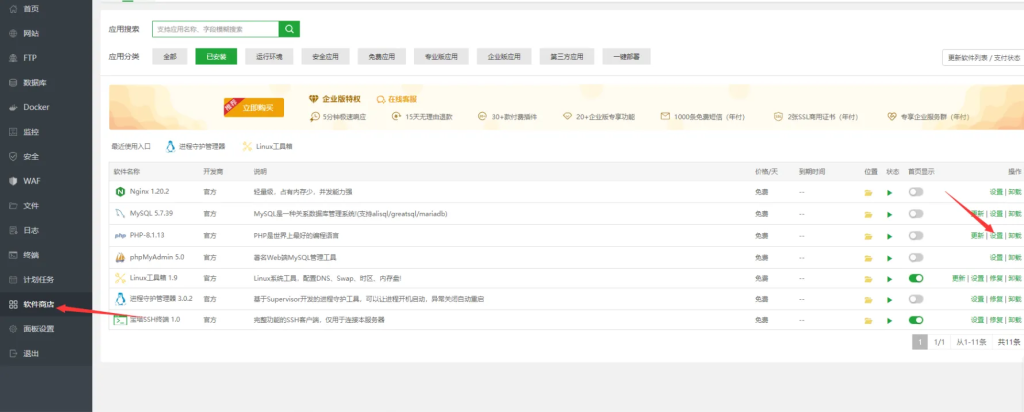Click the Nginx row green play status icon
The image size is (1024, 412).
pyautogui.click(x=889, y=193)
